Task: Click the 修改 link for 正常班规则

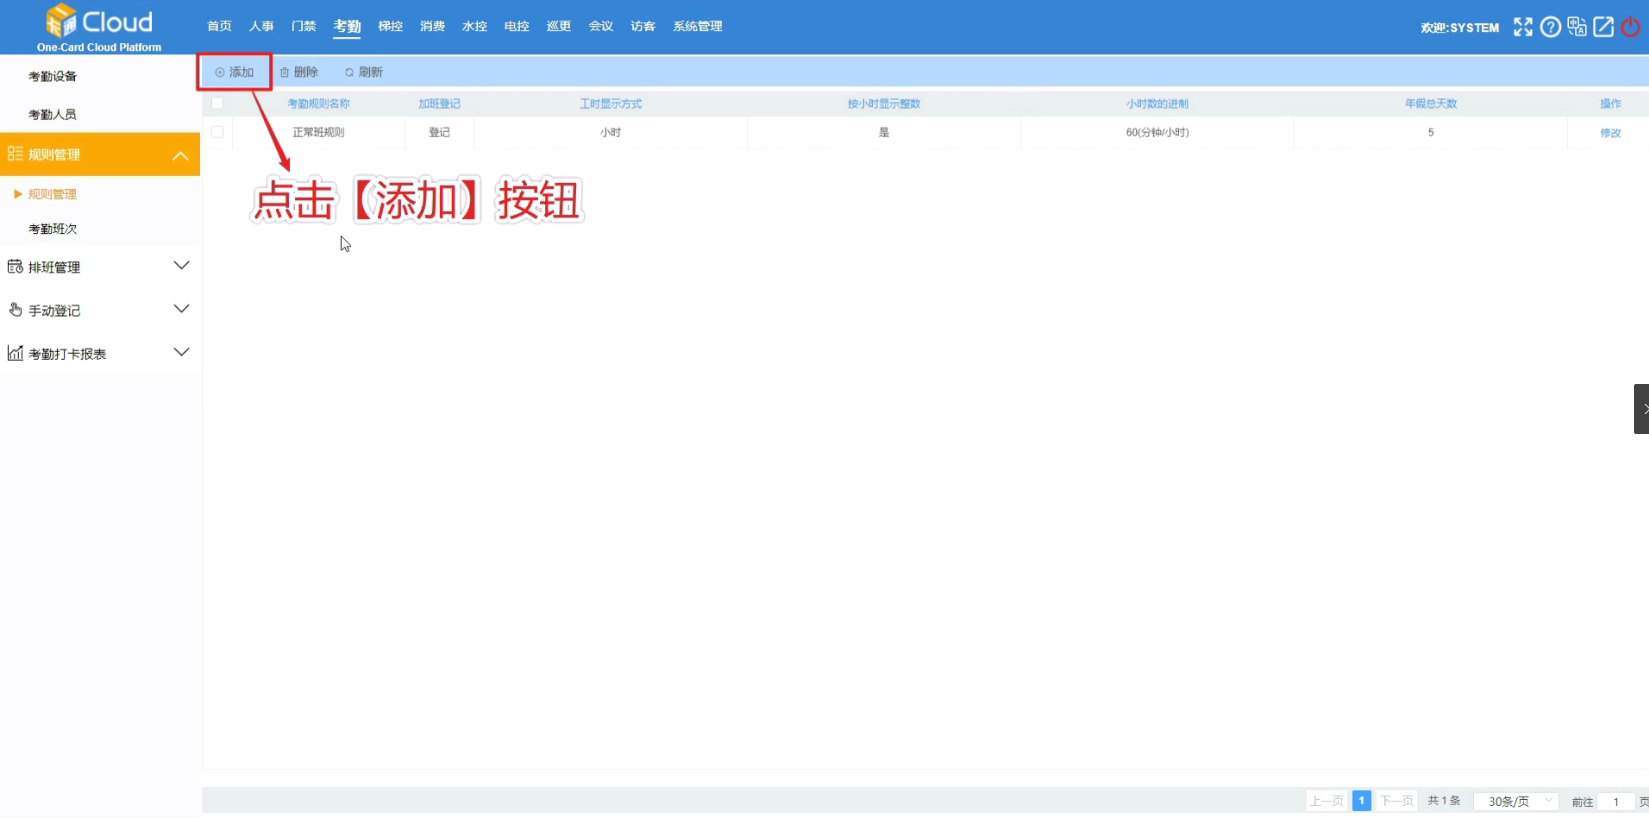Action: 1610,133
